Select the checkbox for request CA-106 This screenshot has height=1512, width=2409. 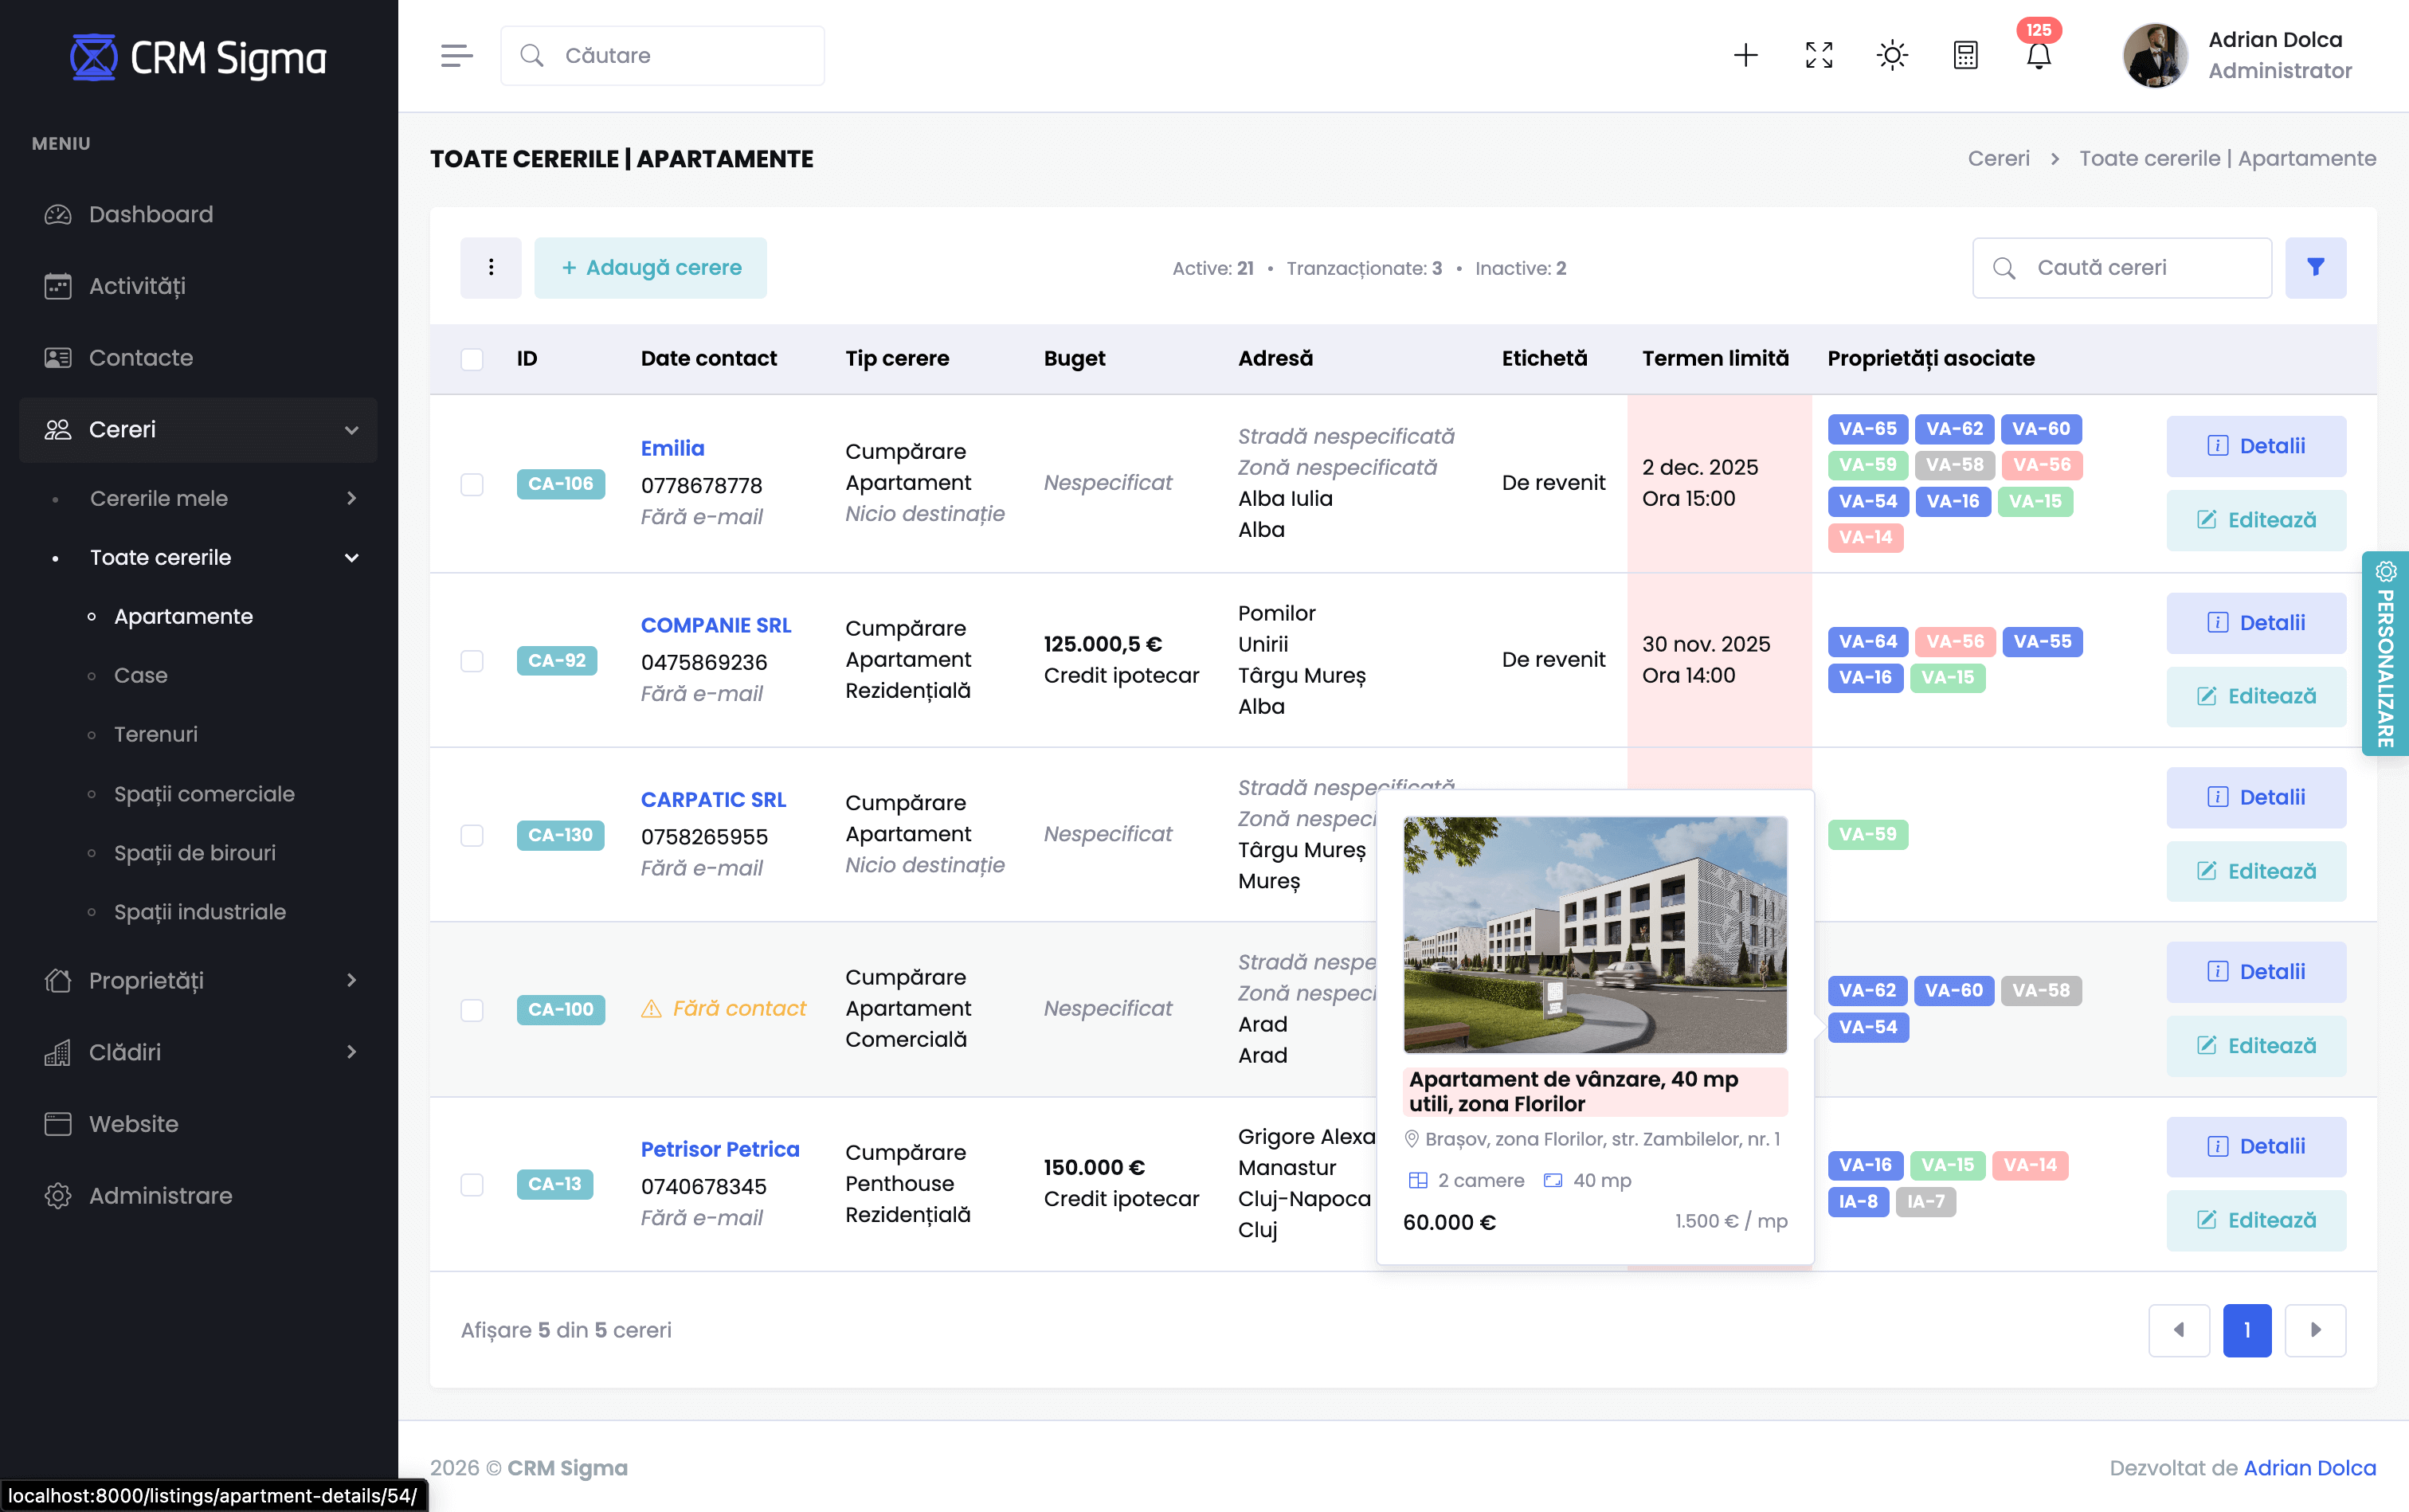click(472, 484)
